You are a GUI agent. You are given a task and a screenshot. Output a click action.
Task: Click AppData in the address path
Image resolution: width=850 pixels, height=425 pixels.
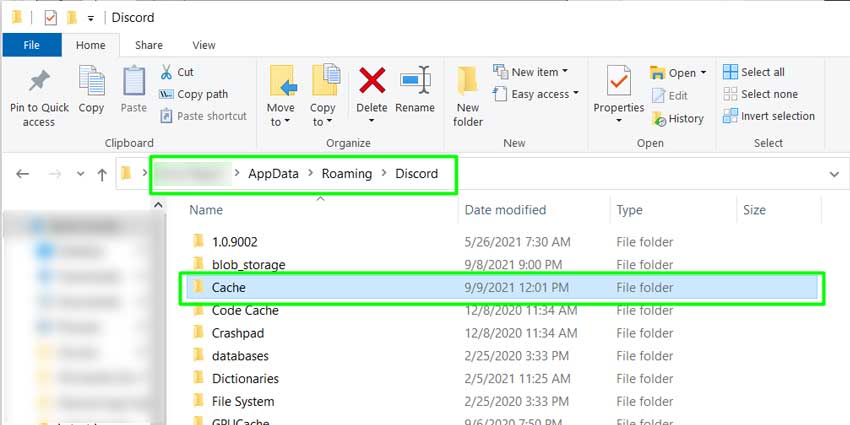point(273,173)
